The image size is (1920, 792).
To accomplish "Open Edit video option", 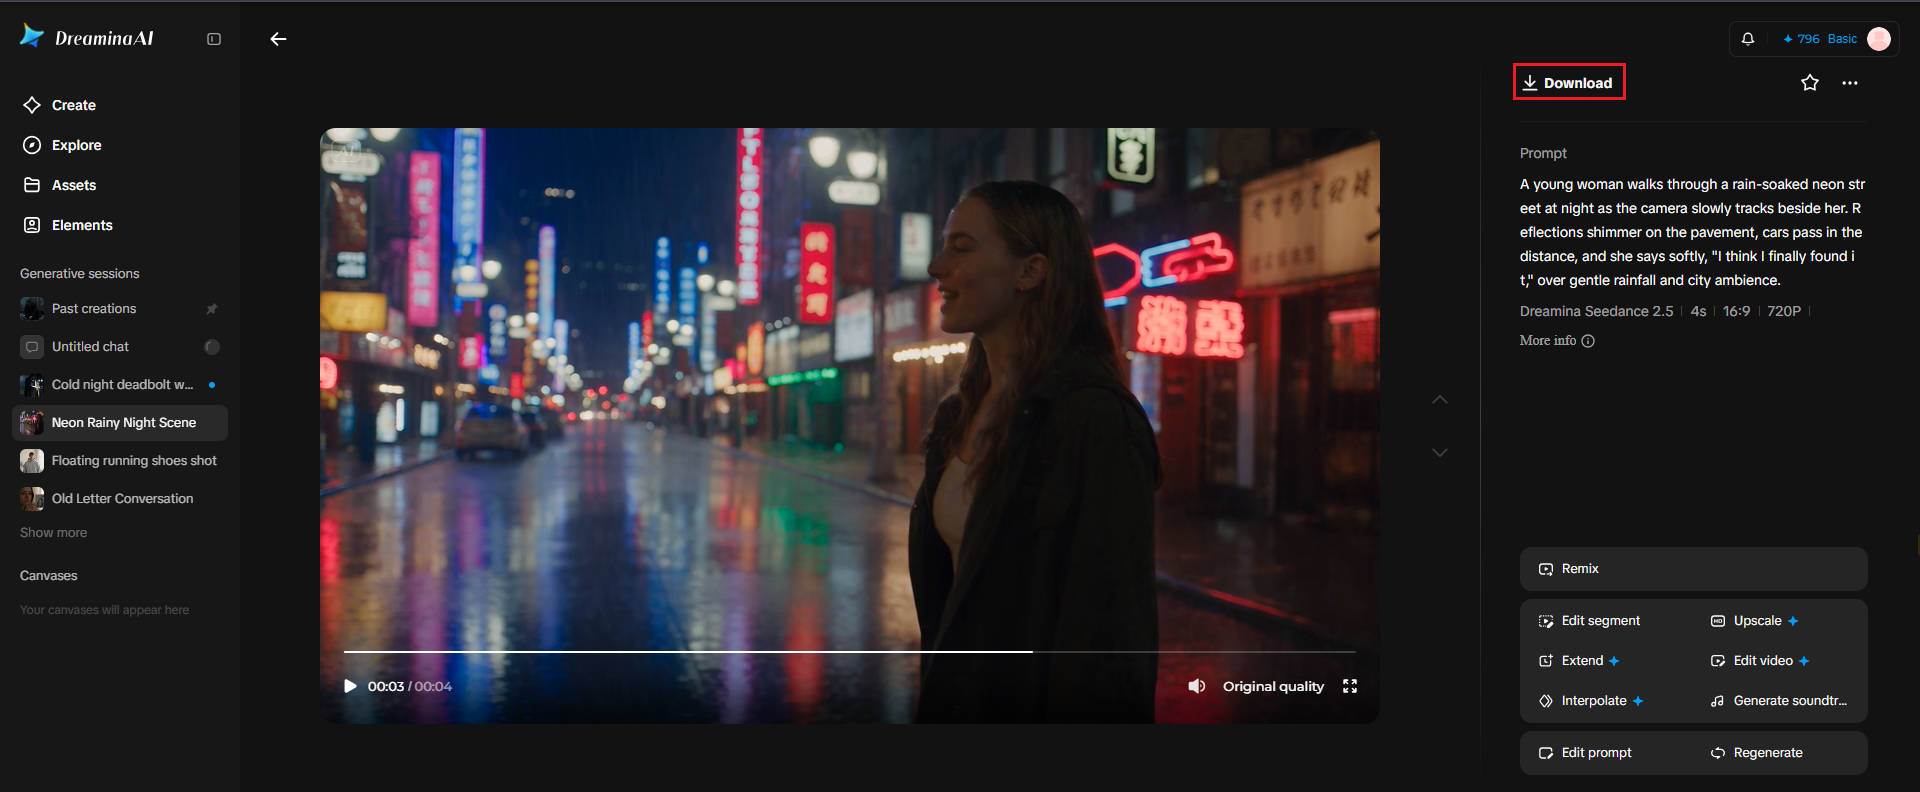I will (1760, 661).
